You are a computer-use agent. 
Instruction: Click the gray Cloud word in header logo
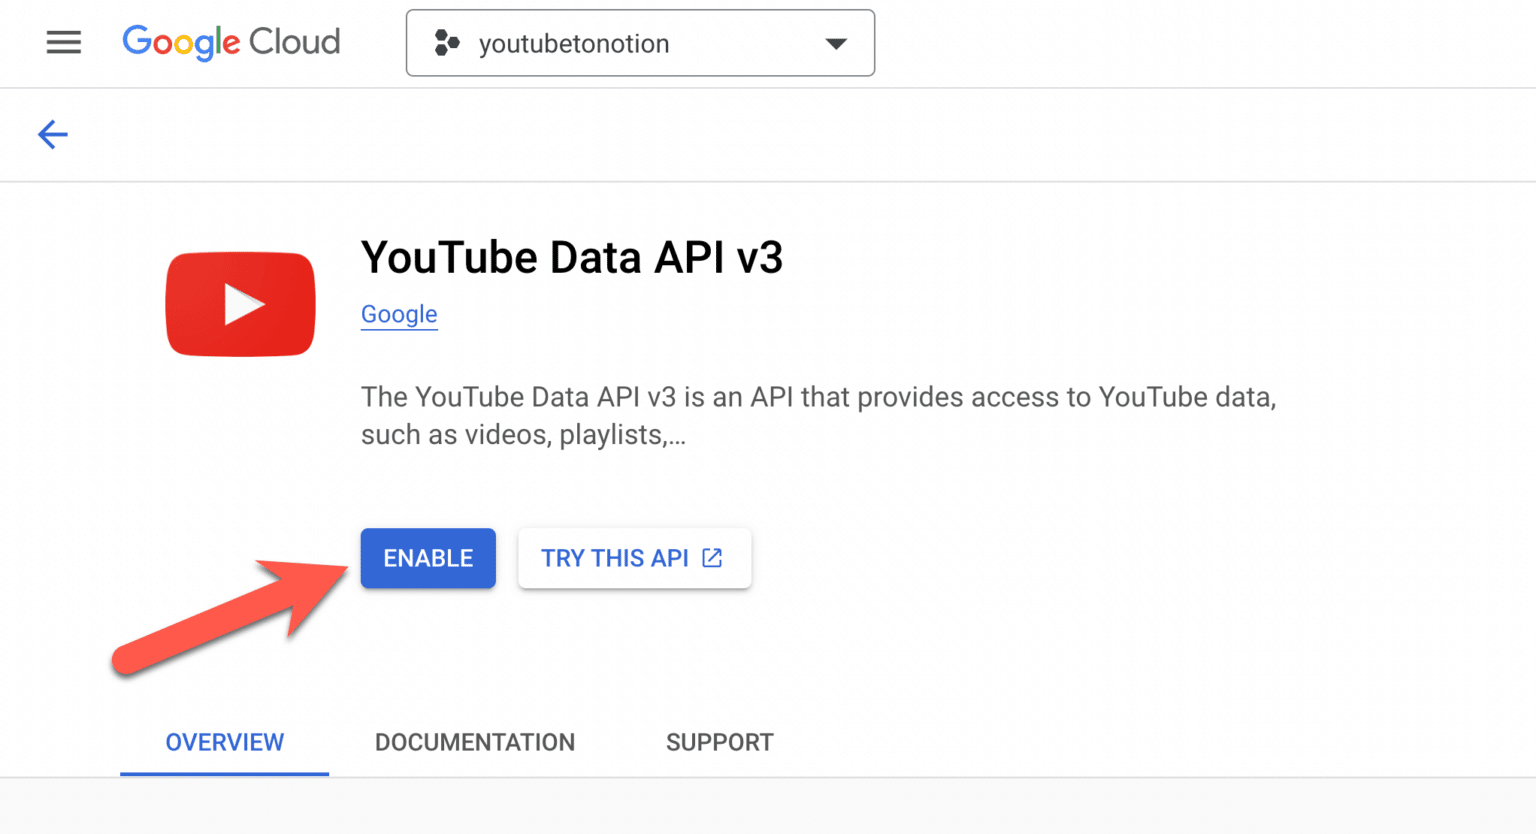click(x=295, y=42)
